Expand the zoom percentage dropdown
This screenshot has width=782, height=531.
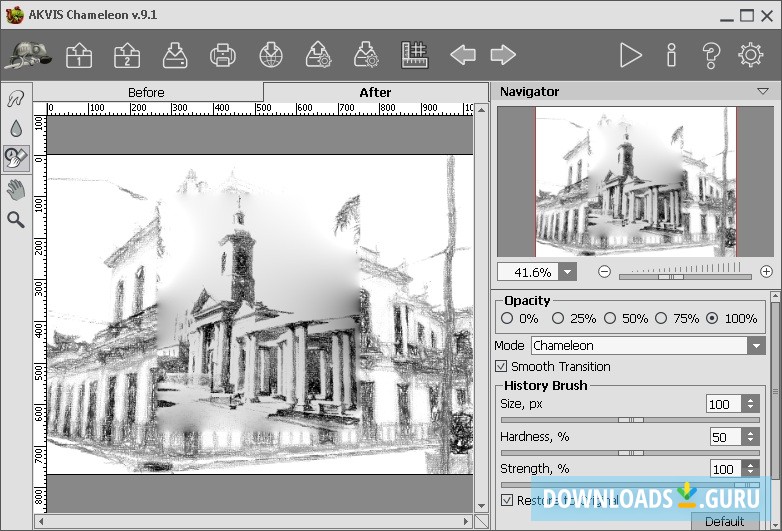tap(568, 272)
